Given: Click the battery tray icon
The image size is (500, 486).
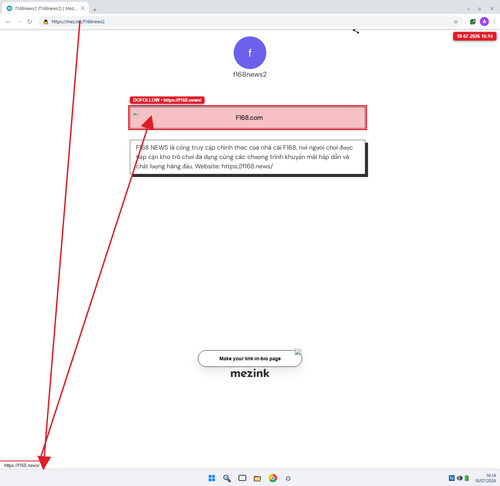Looking at the screenshot, I should (467, 478).
